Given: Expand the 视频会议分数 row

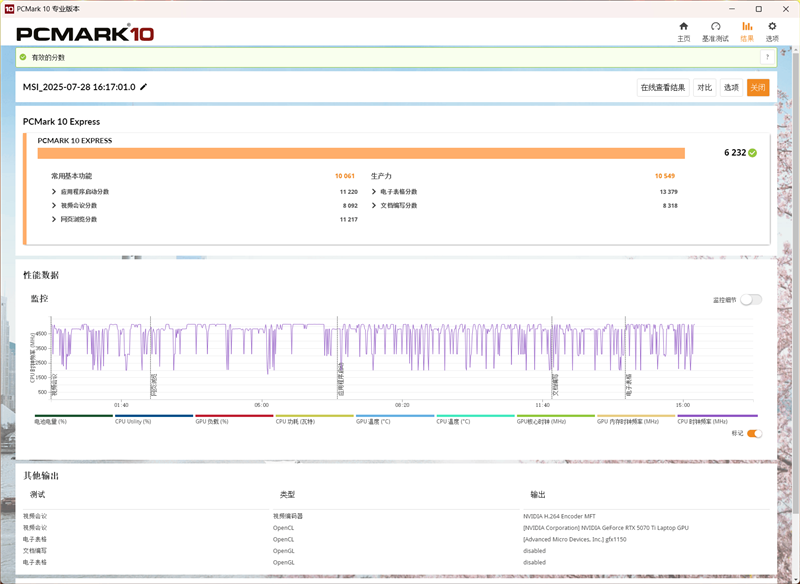Looking at the screenshot, I should point(54,205).
